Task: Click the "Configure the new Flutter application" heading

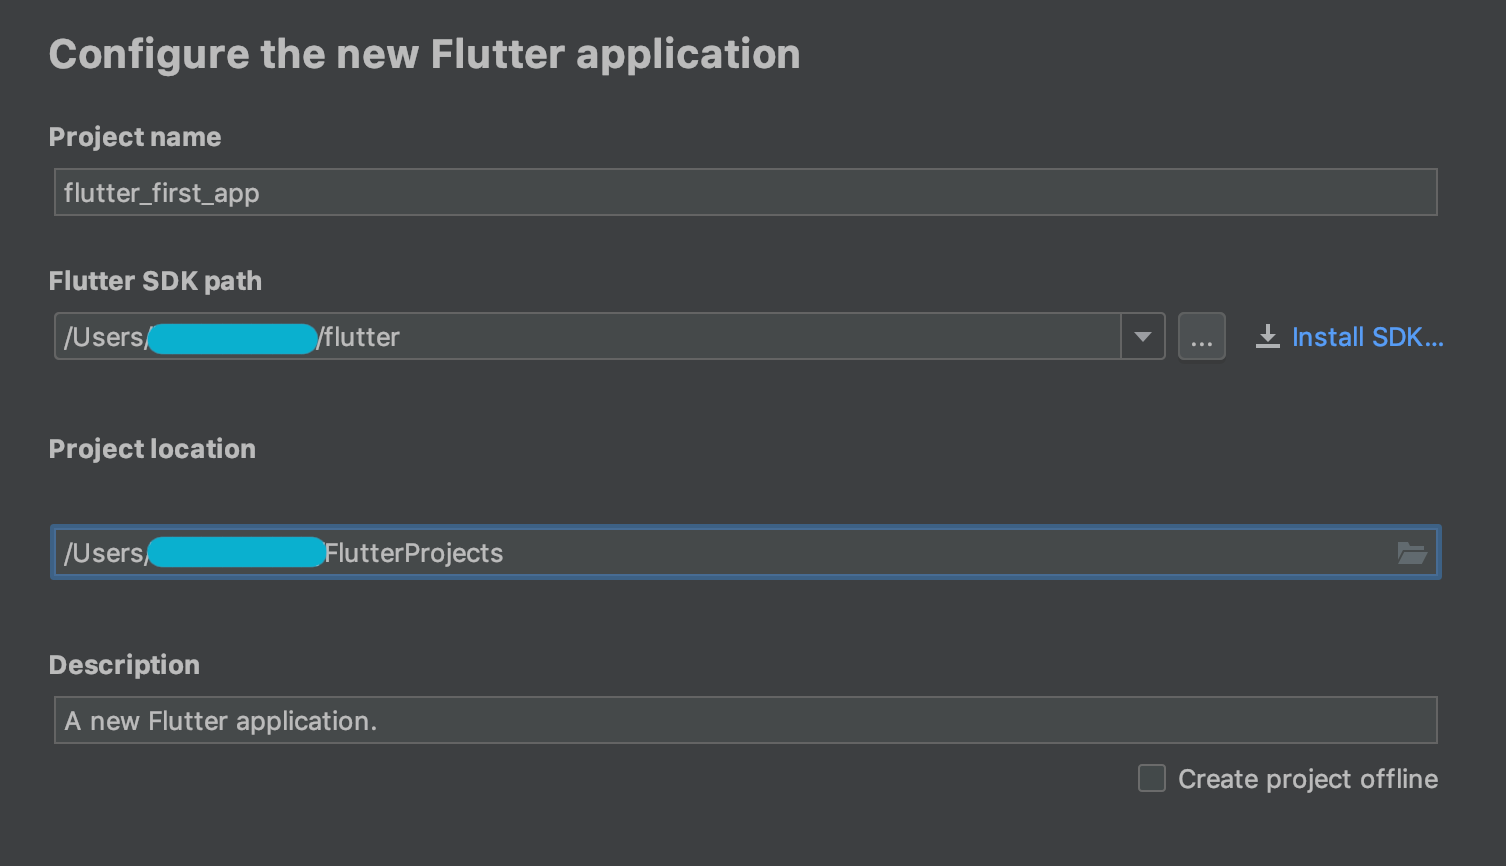Action: click(424, 54)
